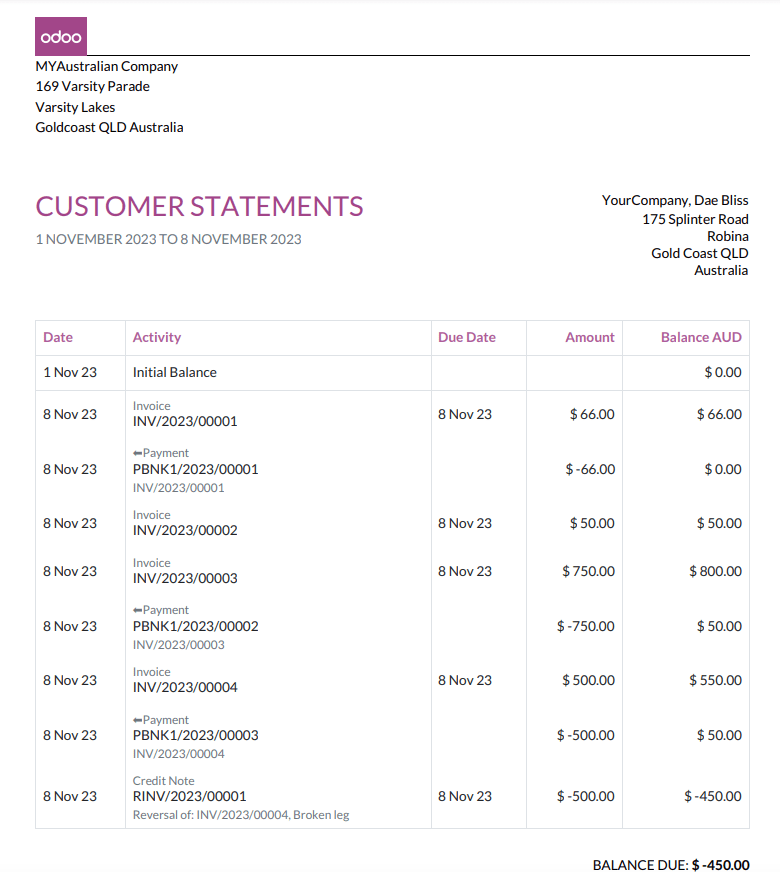Click the payment arrow icon above PBNK1/2023/00001
This screenshot has width=780, height=872.
pos(137,453)
